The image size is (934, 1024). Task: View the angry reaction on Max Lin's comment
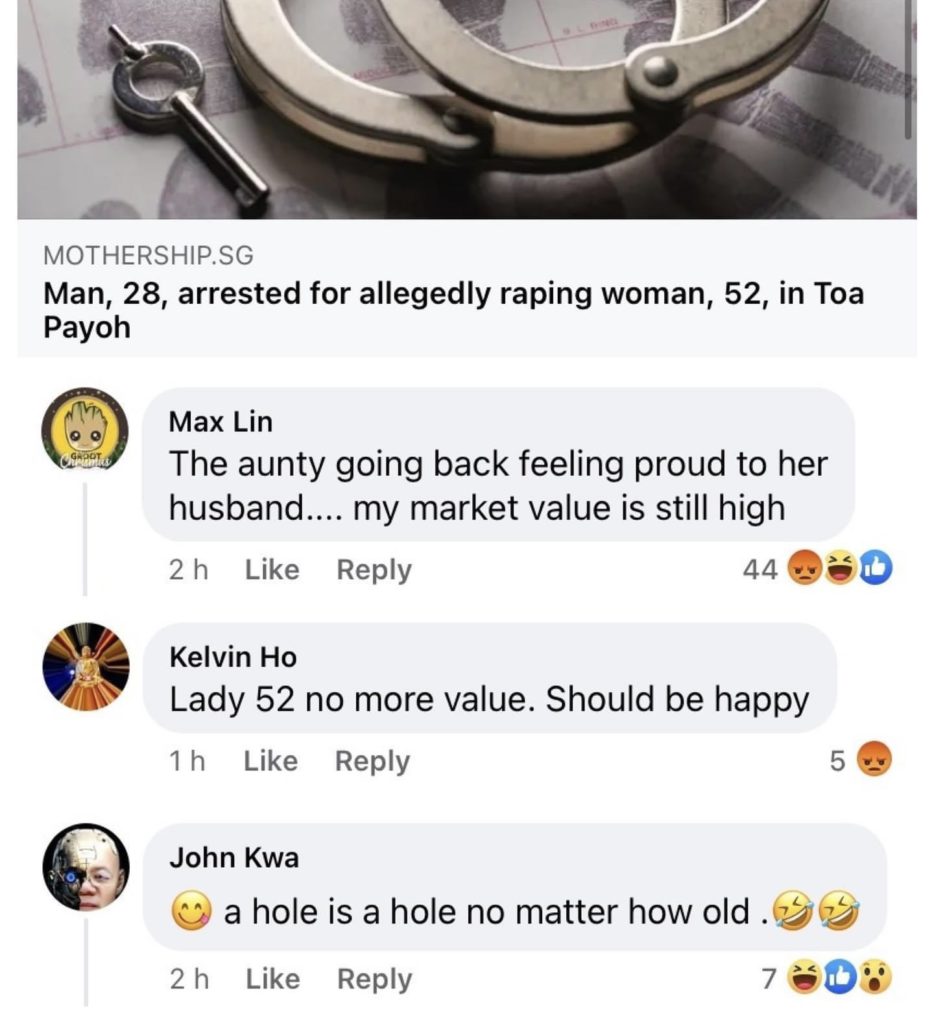(x=805, y=568)
